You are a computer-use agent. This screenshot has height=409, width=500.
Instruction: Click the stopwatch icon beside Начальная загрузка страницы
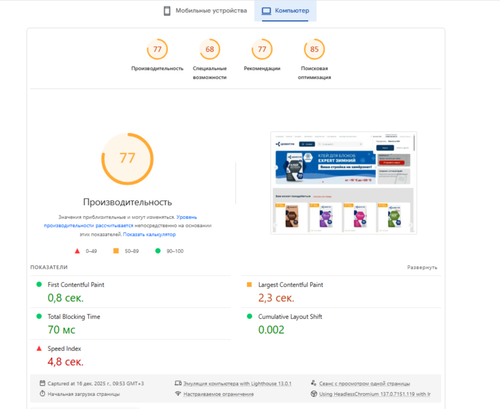coord(42,394)
